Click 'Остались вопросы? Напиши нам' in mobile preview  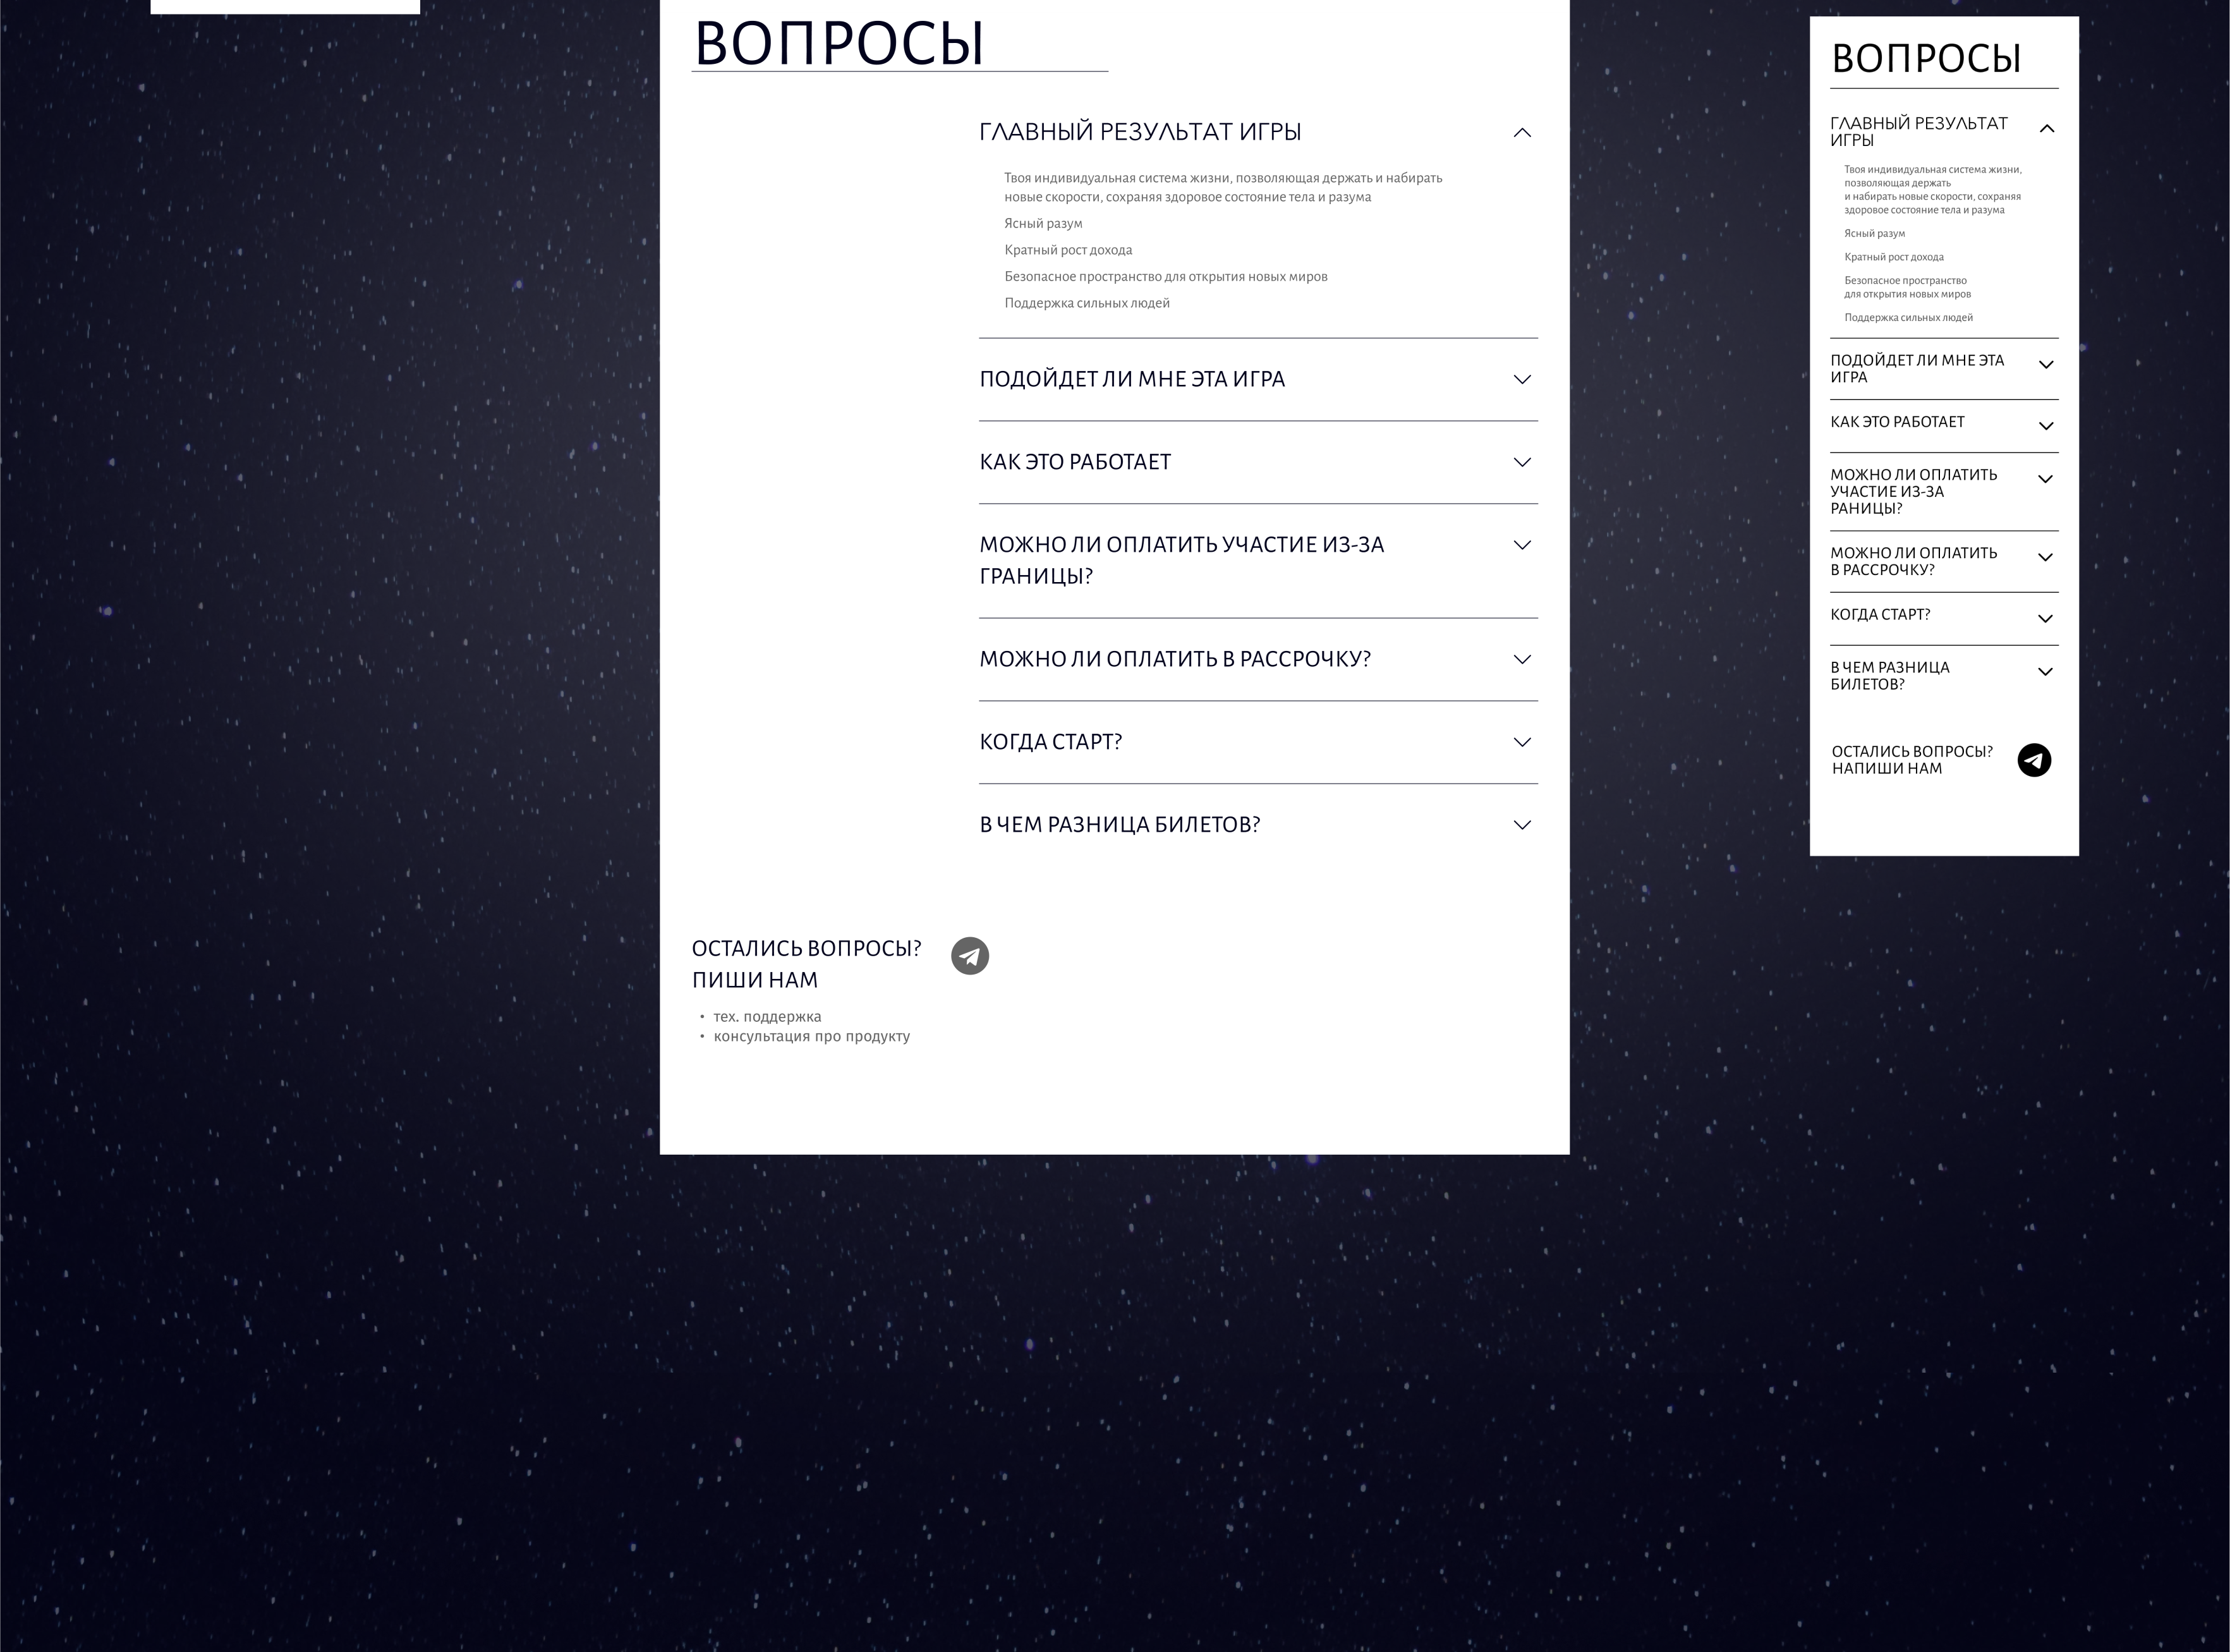click(1911, 760)
